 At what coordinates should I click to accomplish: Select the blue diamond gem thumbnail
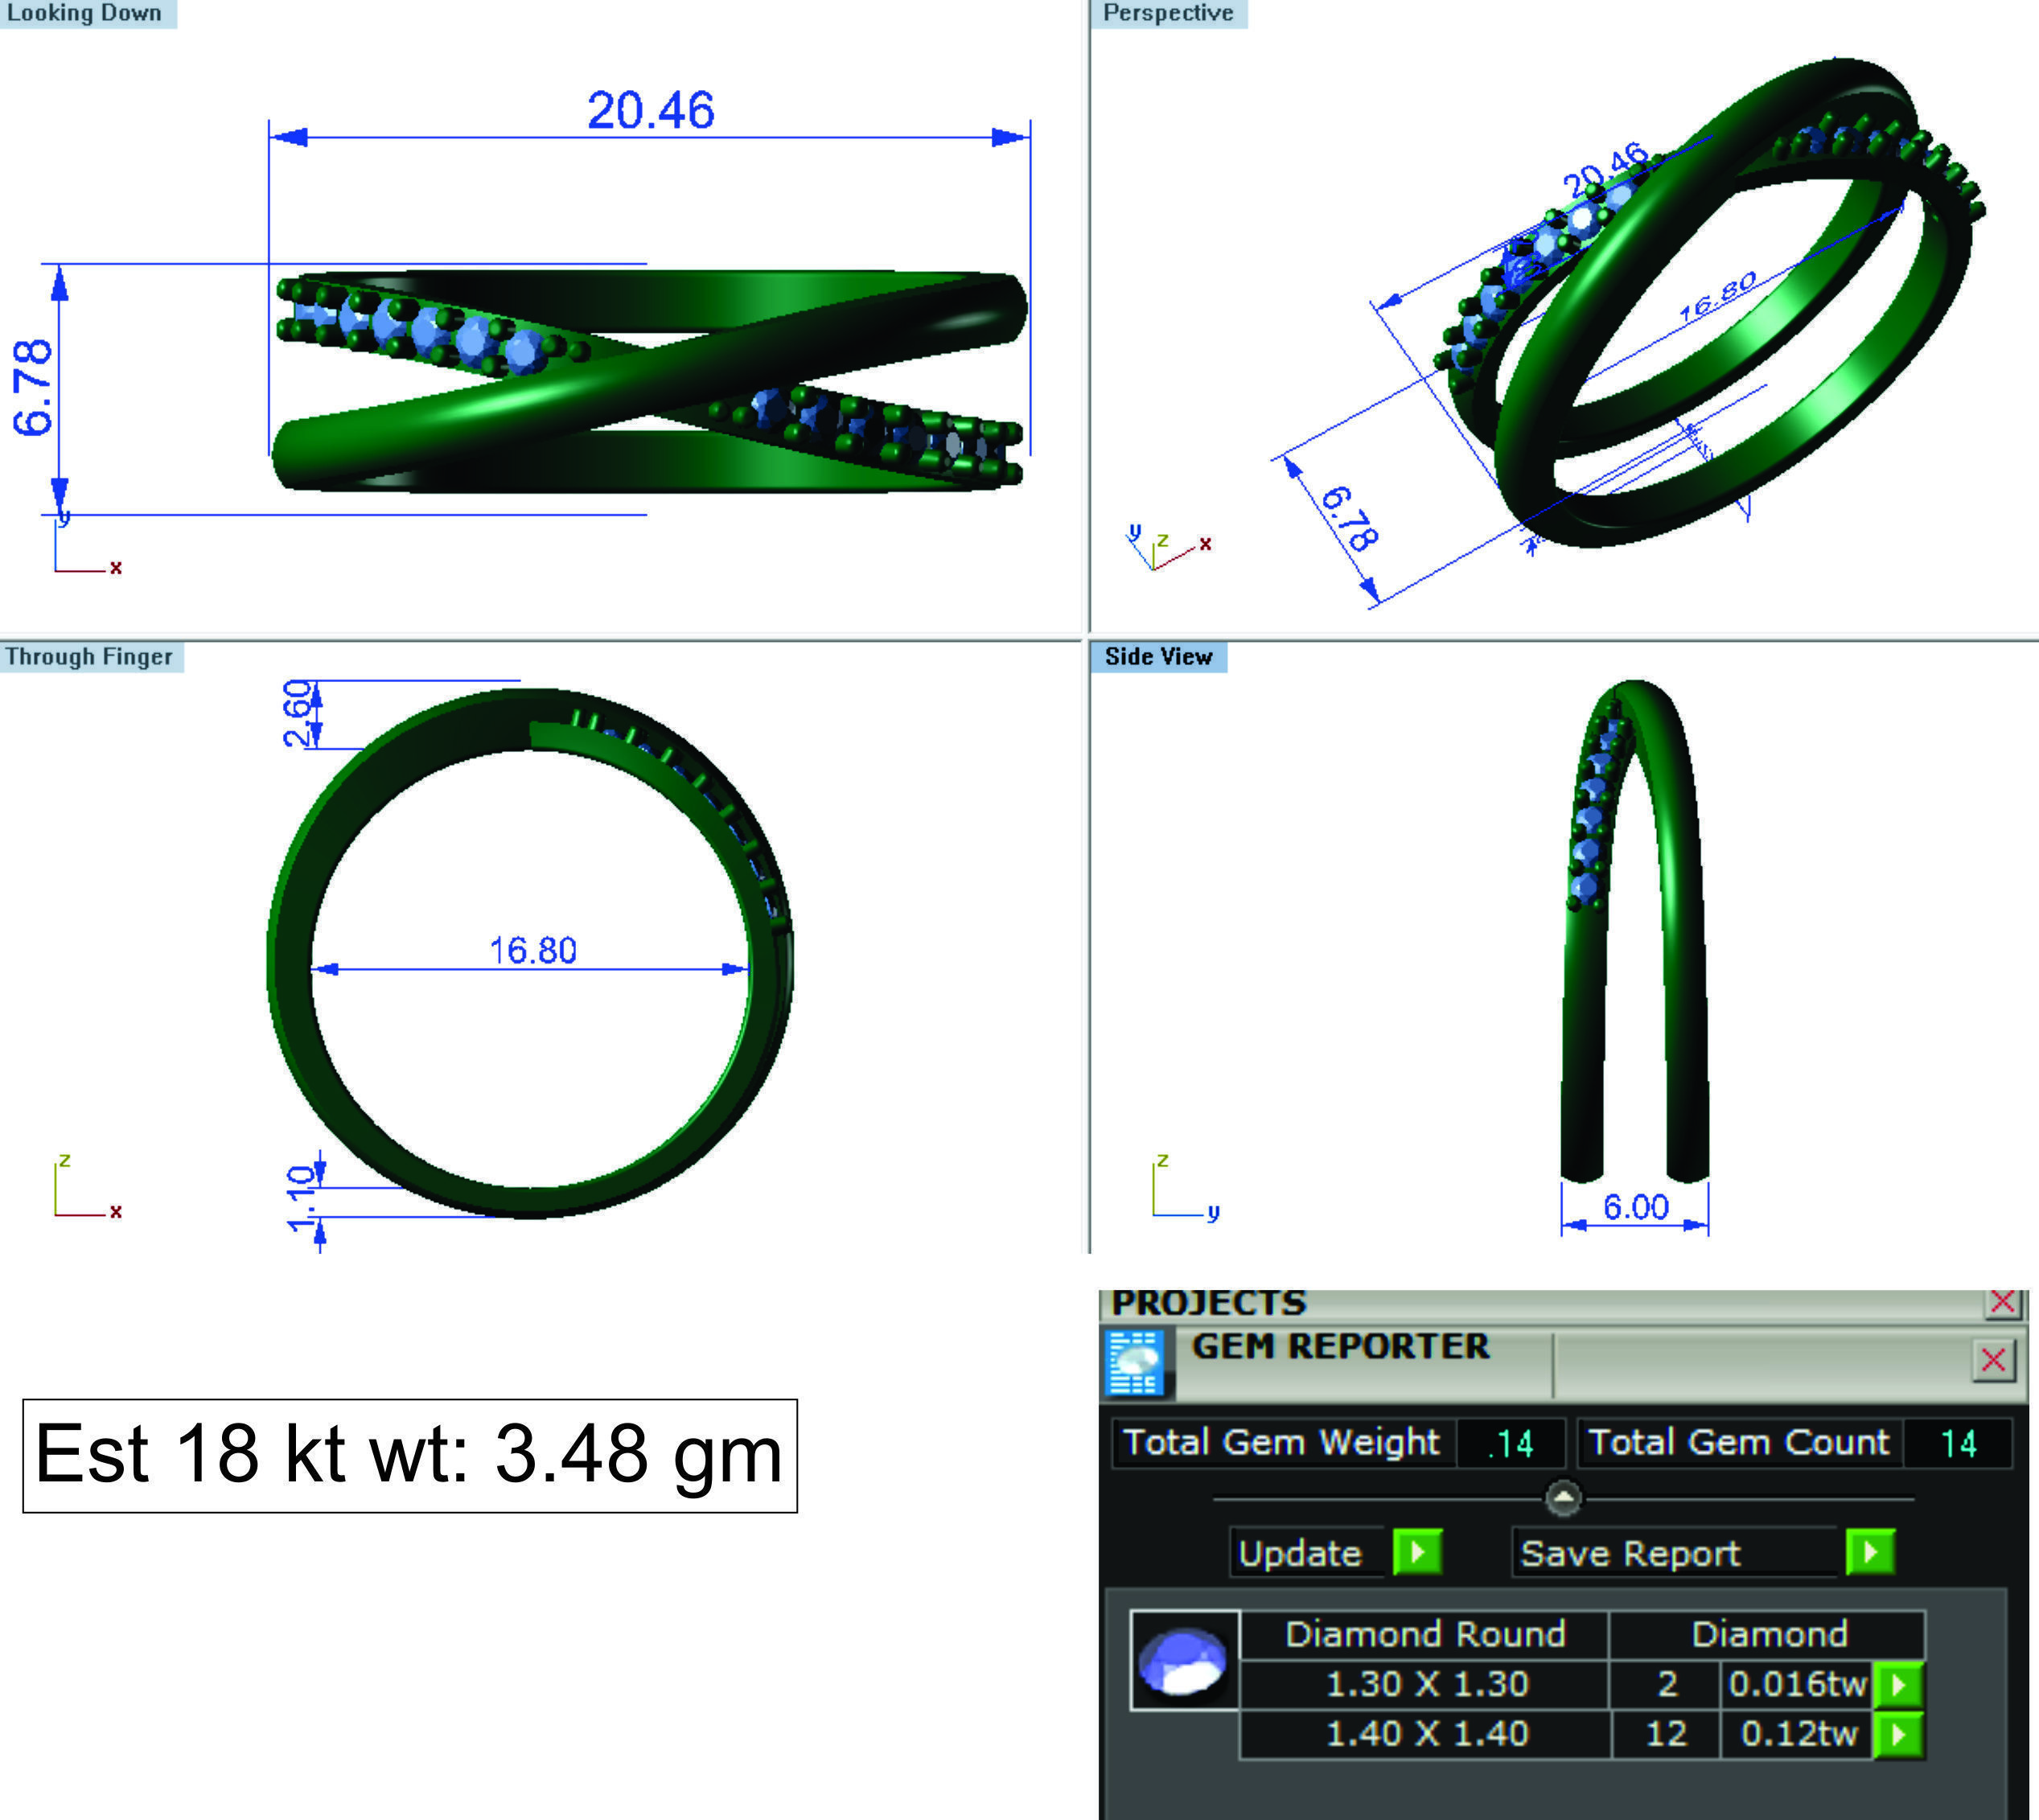pos(1184,1661)
